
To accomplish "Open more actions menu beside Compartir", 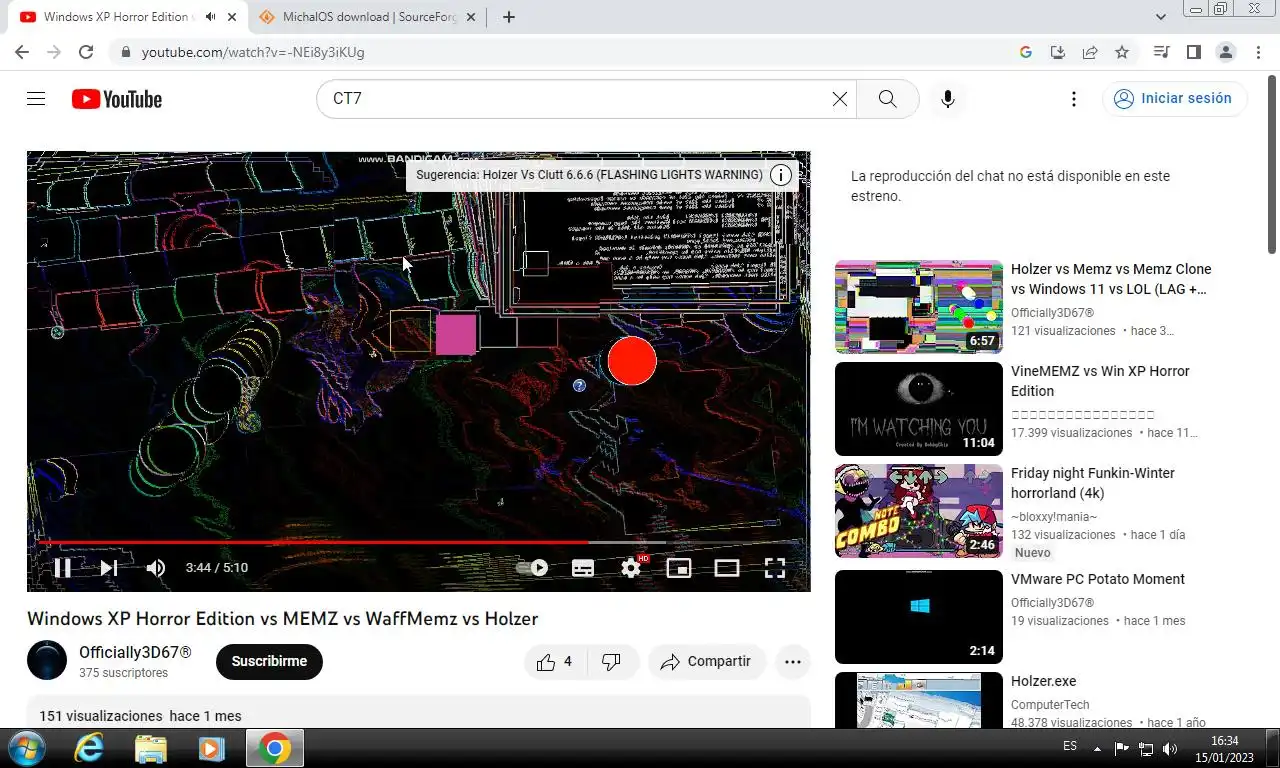I will pos(793,662).
